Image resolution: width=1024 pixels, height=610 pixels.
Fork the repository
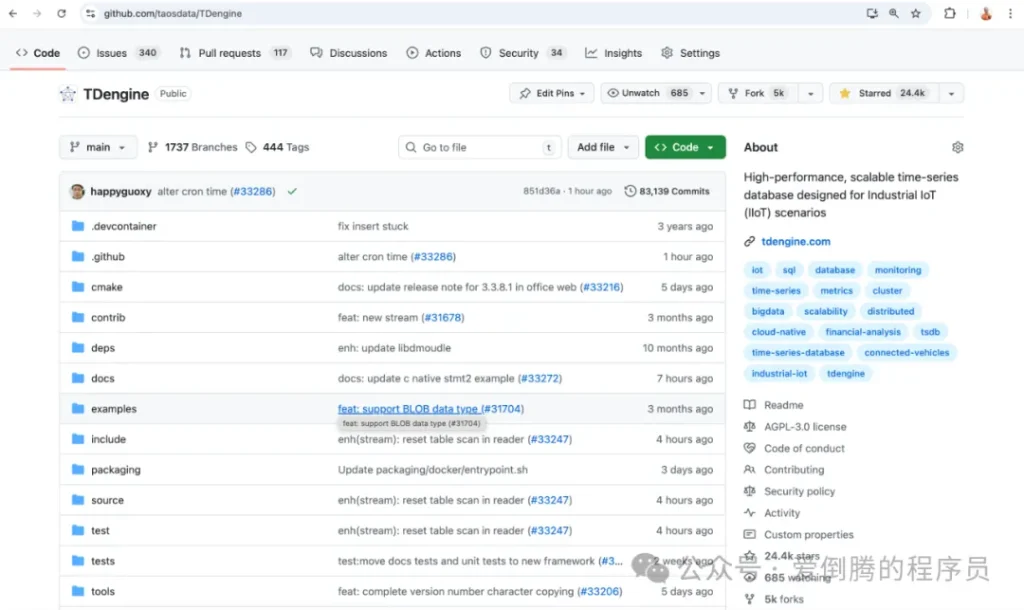757,91
